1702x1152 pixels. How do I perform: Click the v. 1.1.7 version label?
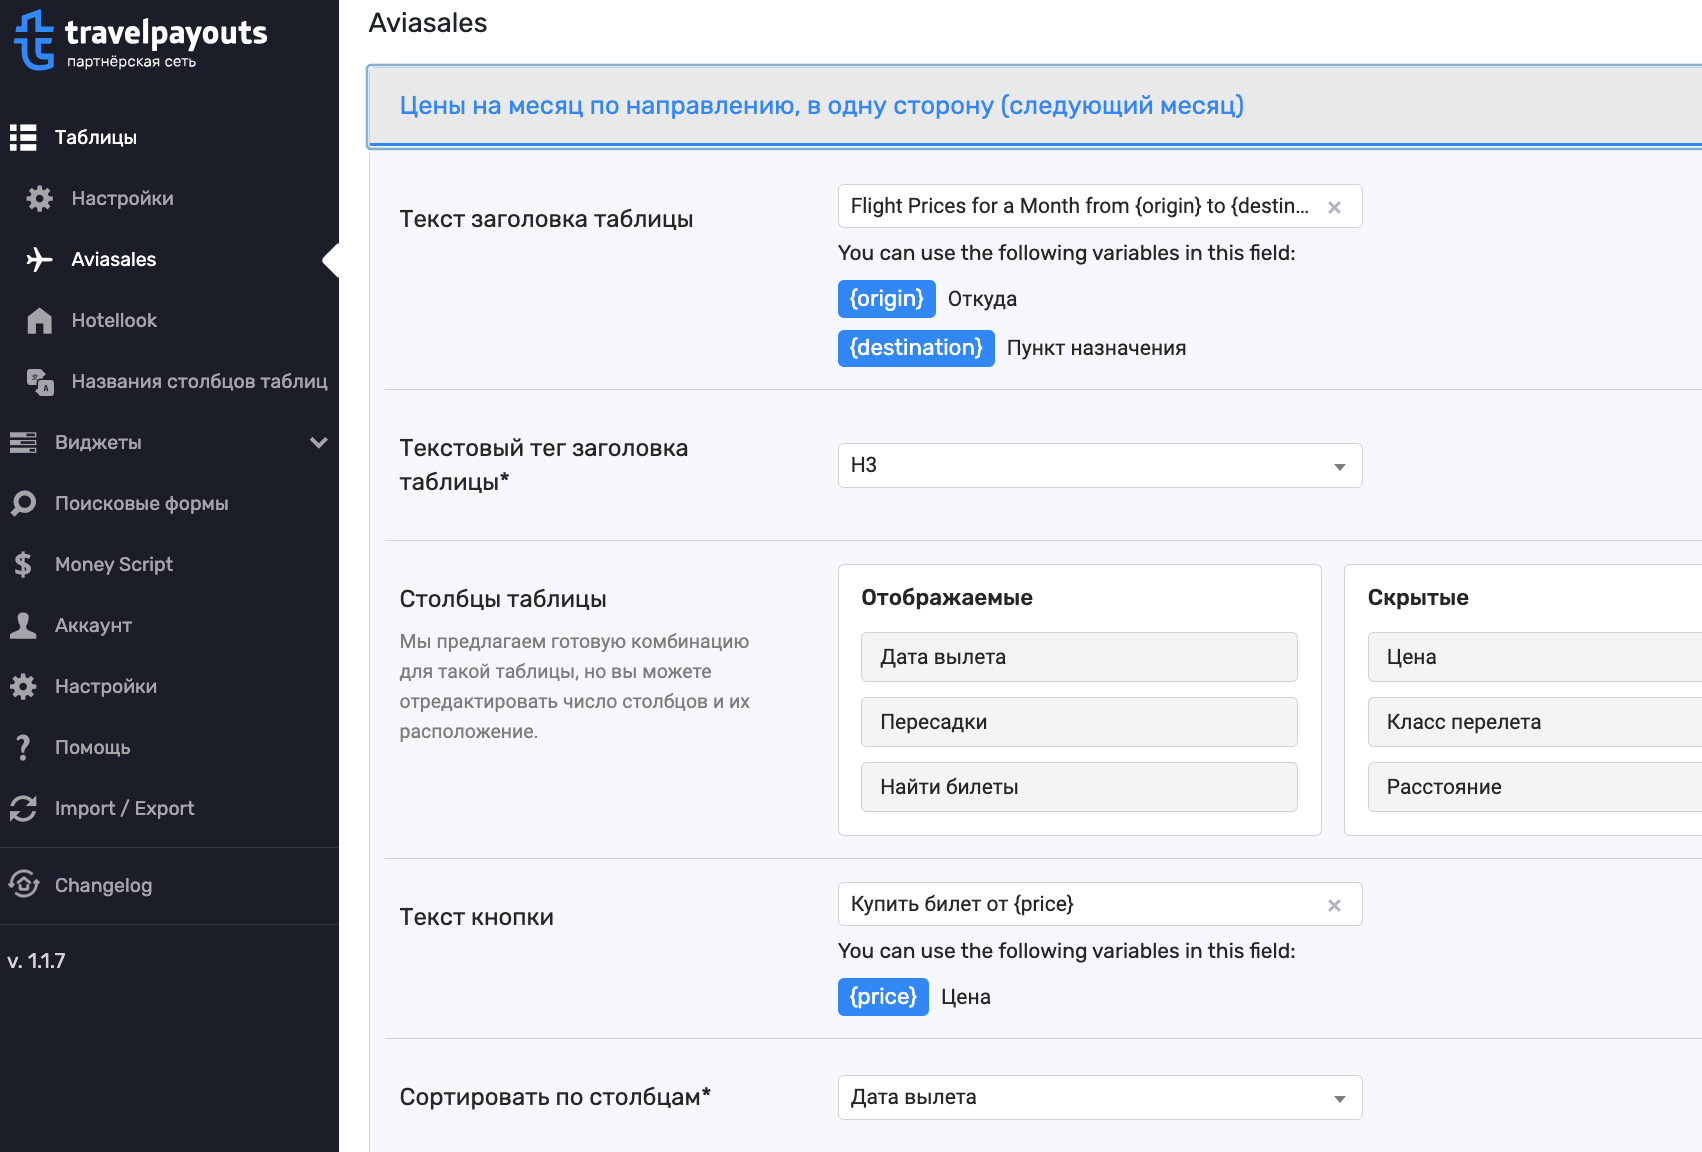(x=37, y=961)
